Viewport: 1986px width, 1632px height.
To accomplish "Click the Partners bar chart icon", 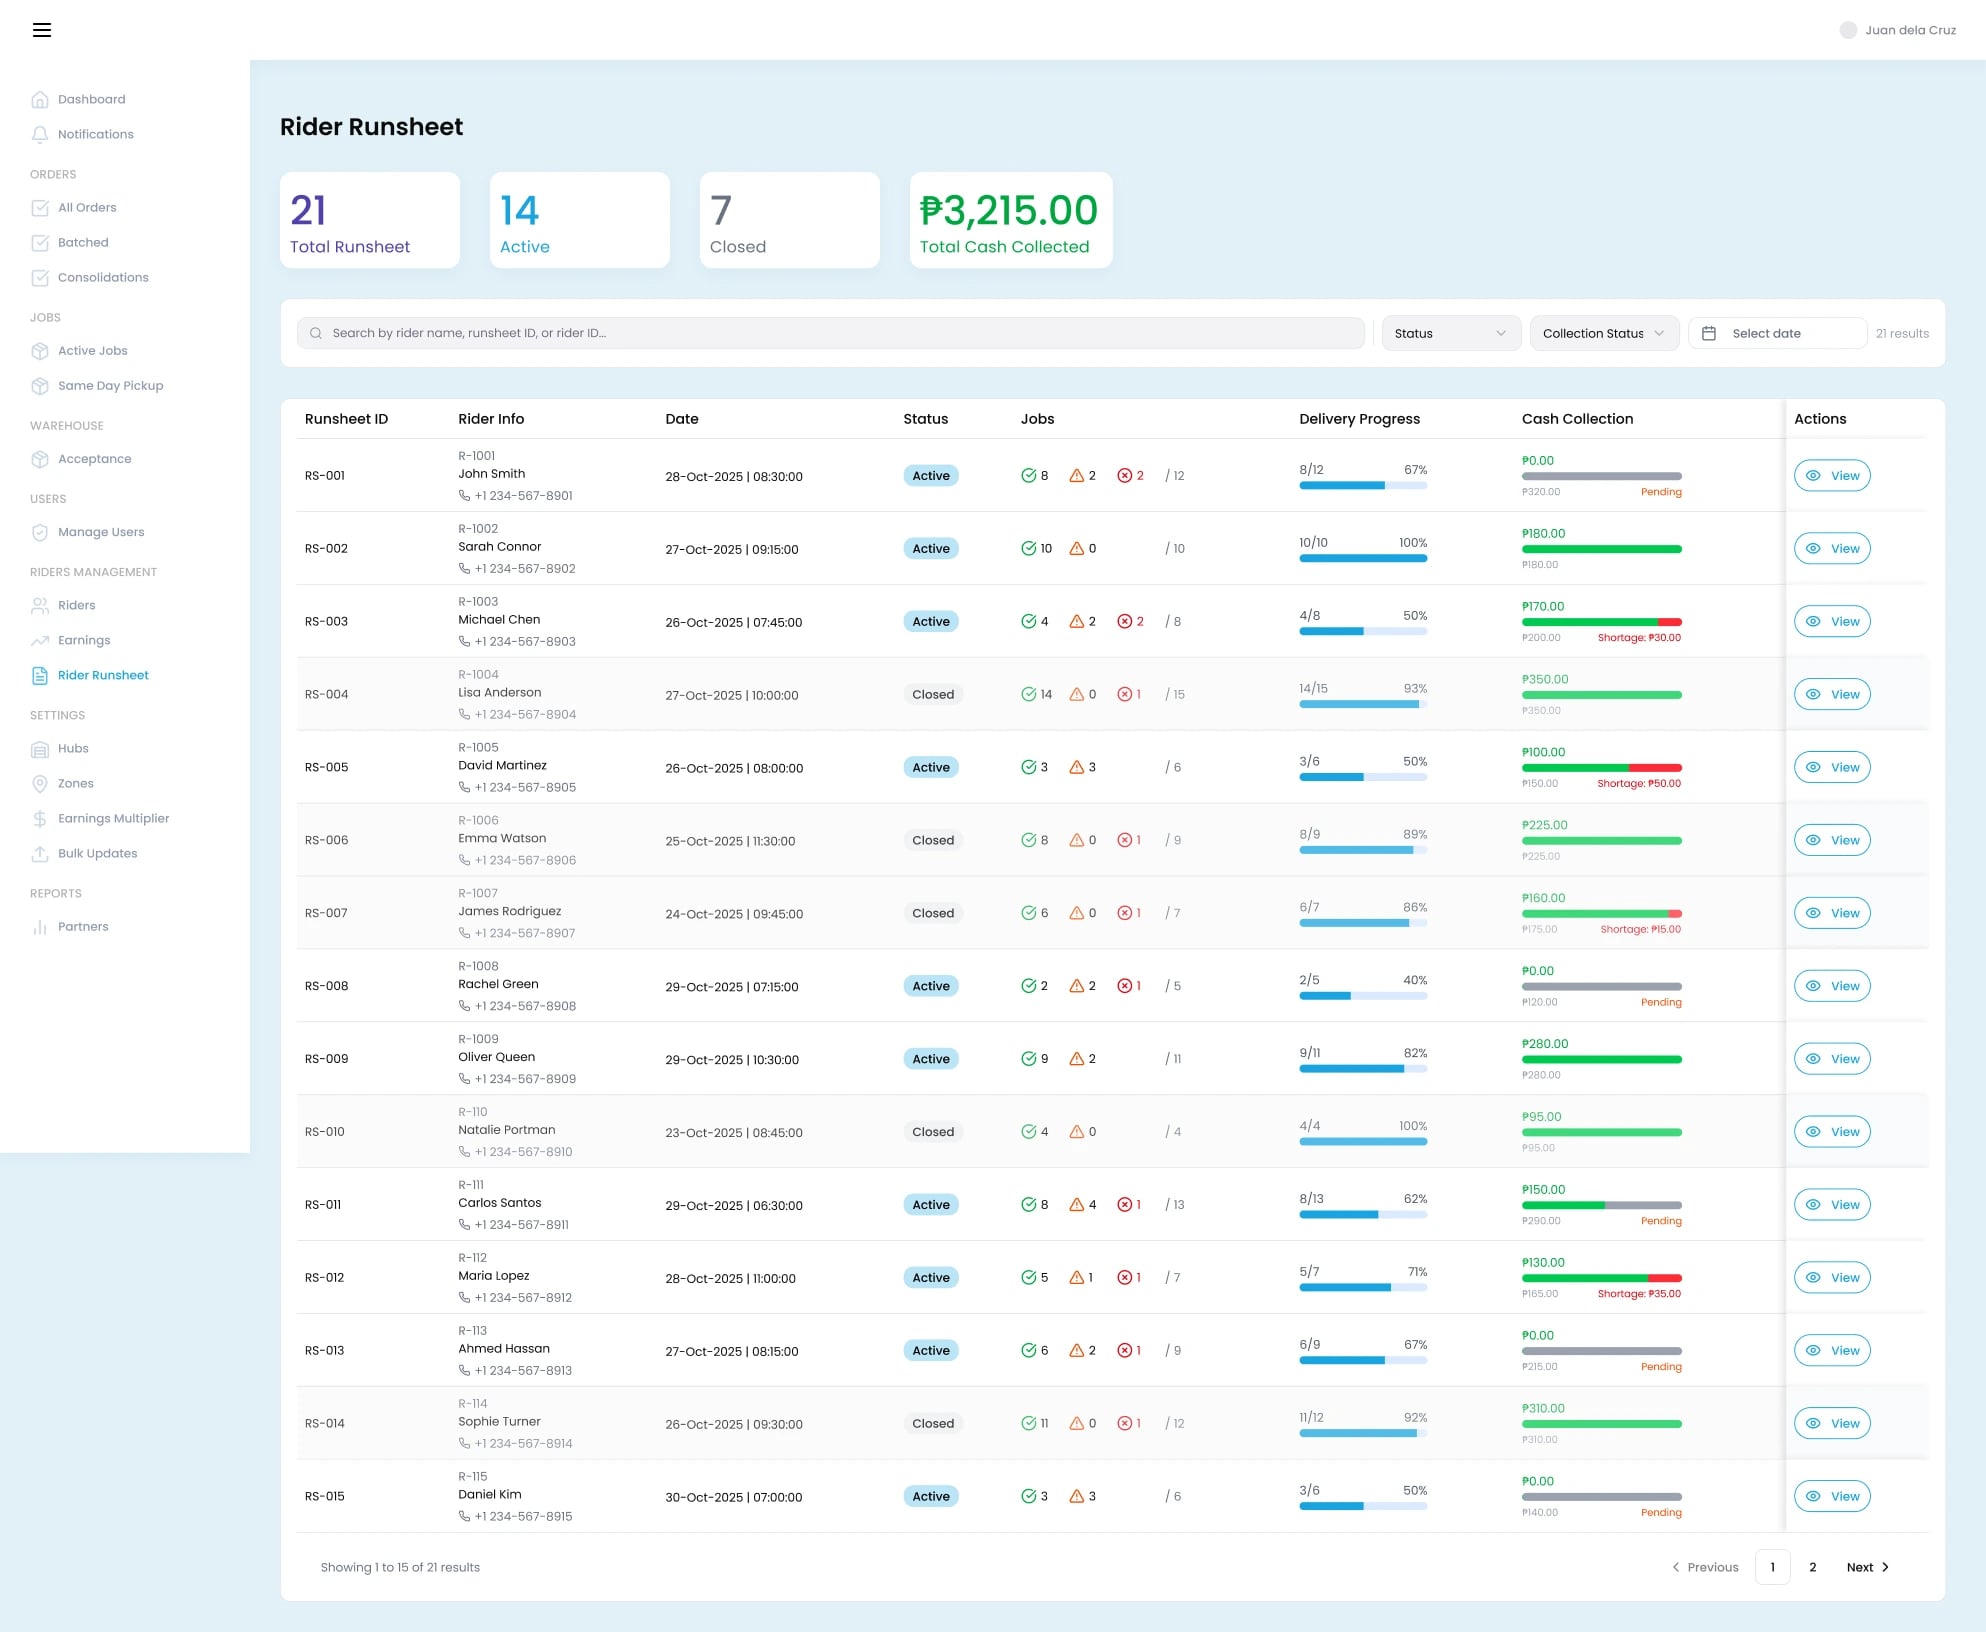I will 40,926.
